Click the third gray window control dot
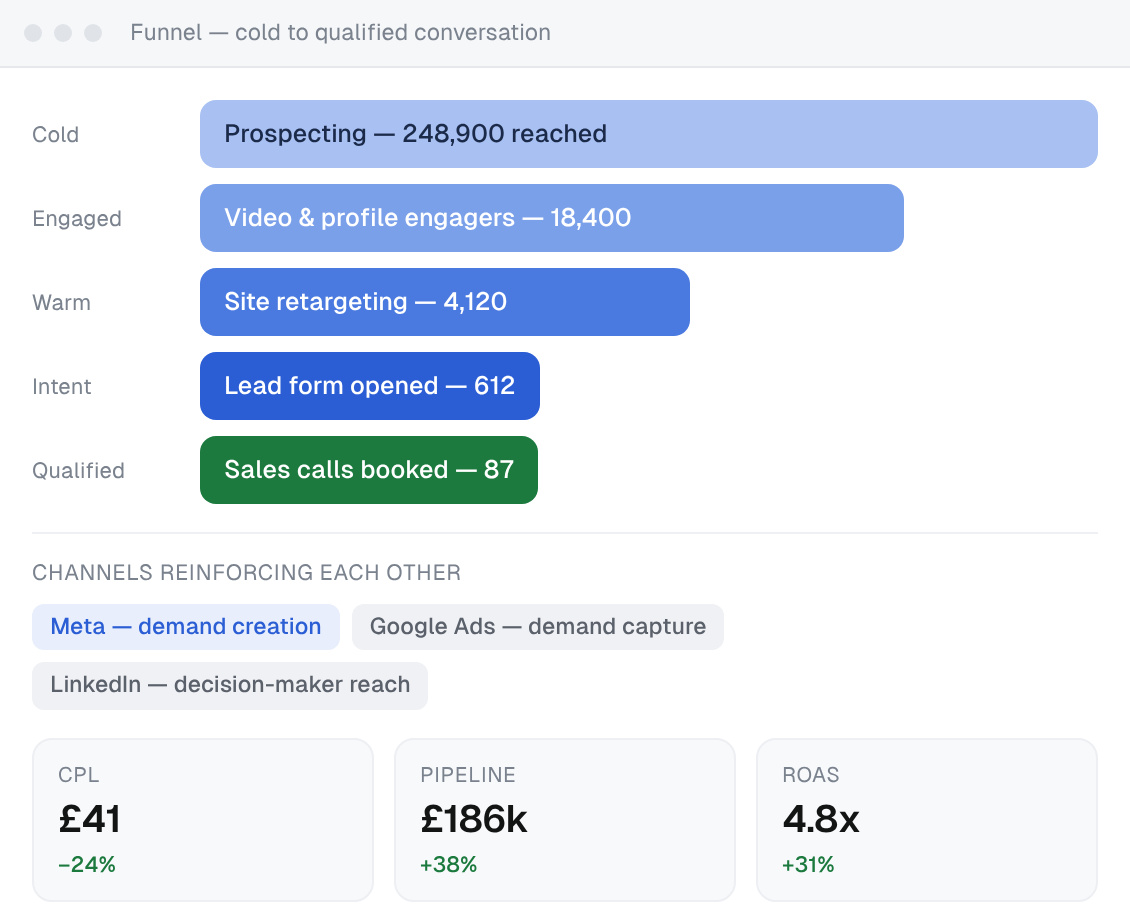Screen dimensions: 1130x920 point(93,33)
